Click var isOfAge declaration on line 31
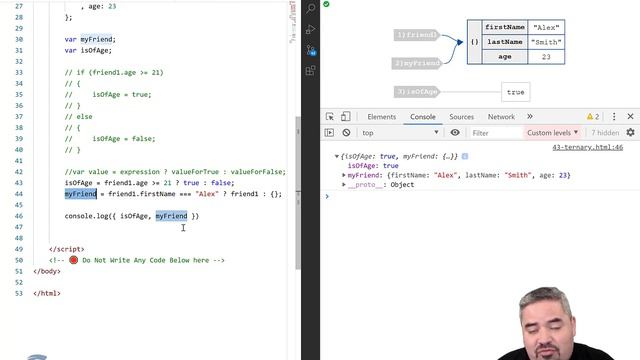The image size is (640, 360). tap(88, 51)
